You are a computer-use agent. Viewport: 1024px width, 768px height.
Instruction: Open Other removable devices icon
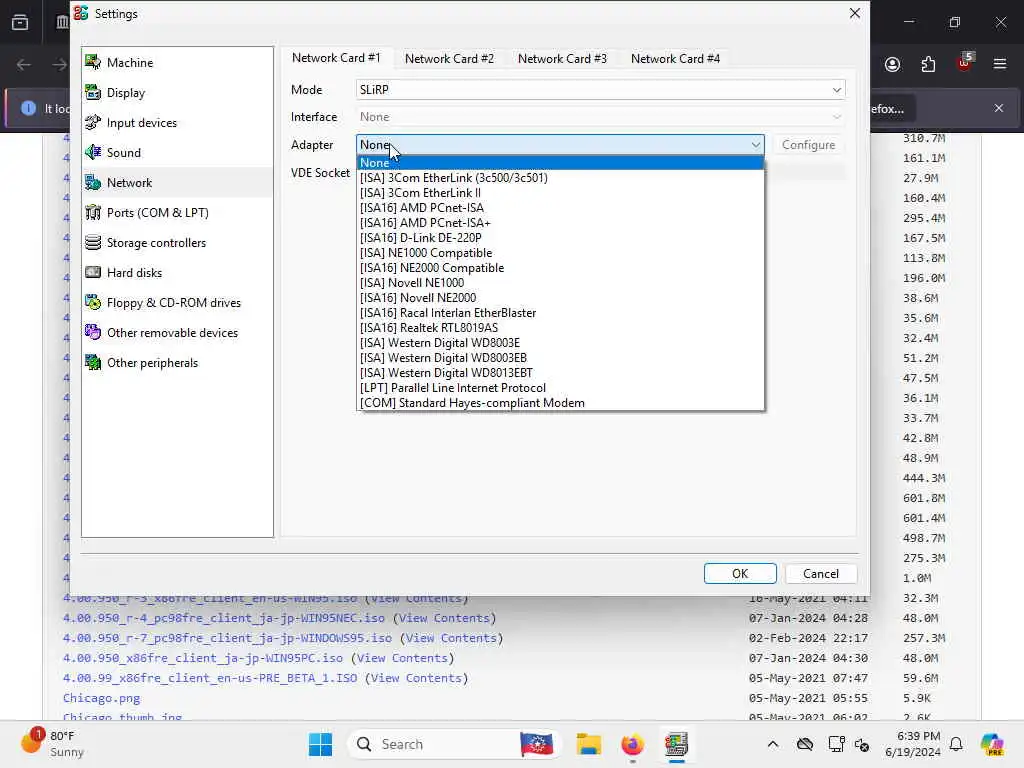(93, 333)
